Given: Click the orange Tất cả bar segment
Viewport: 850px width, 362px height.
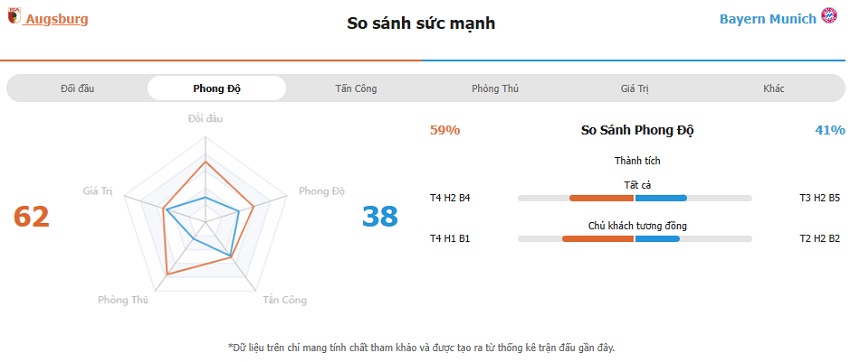Looking at the screenshot, I should pos(601,198).
